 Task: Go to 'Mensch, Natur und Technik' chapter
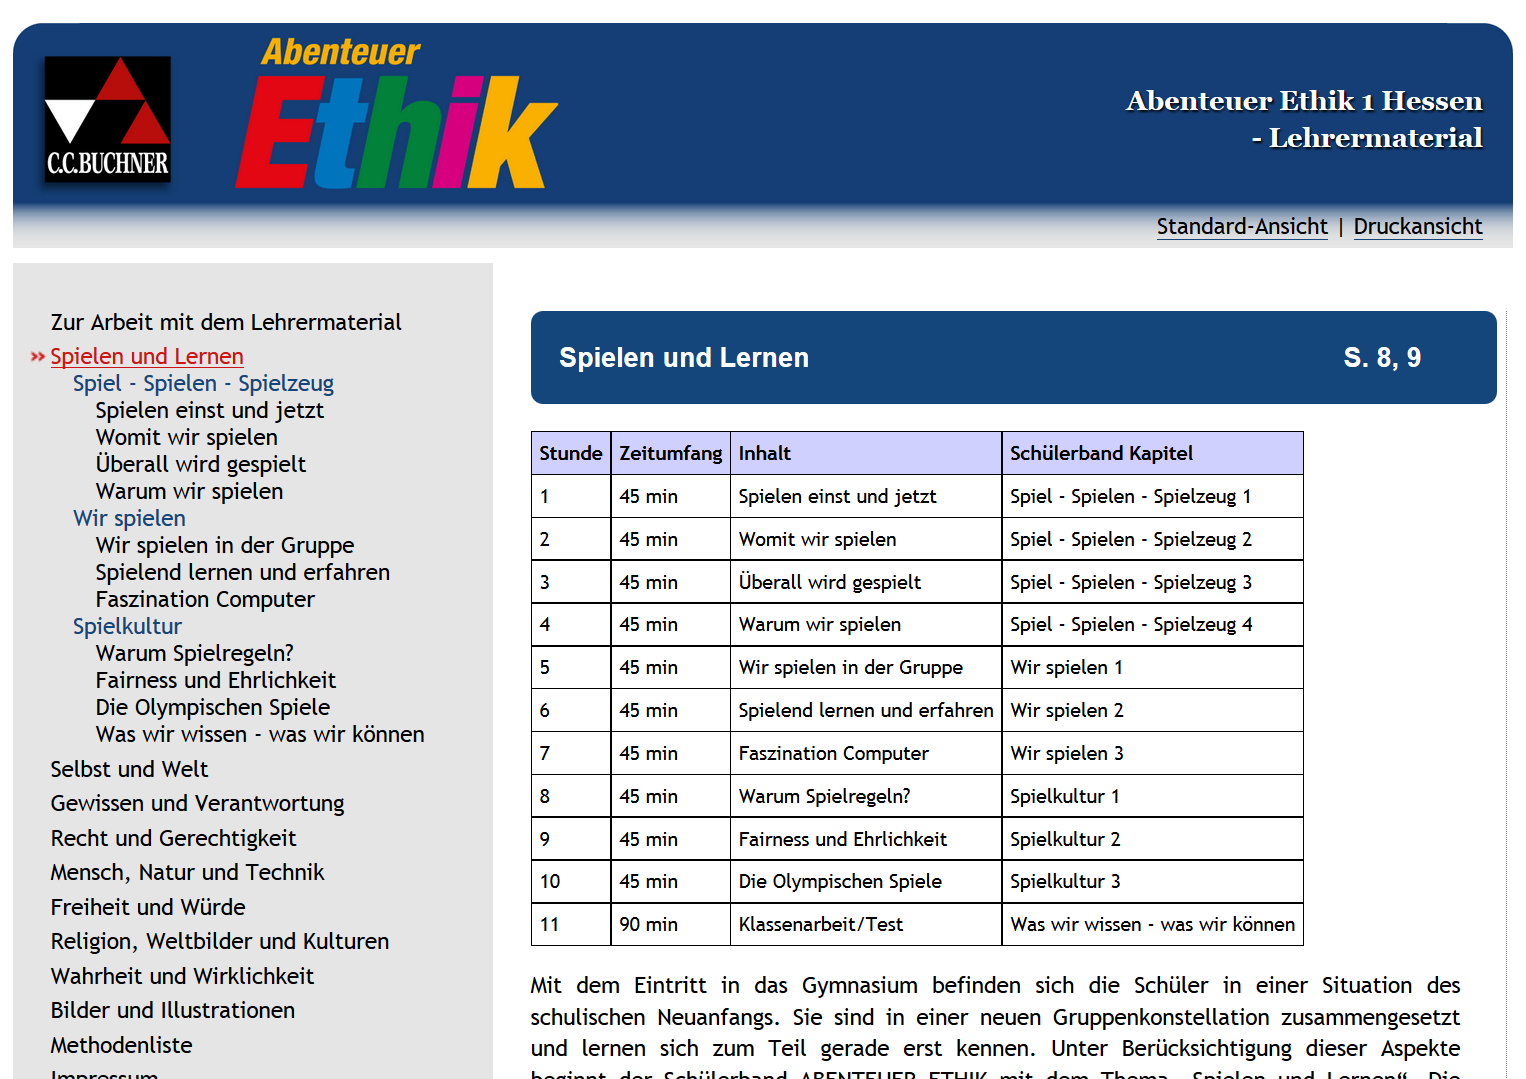[x=187, y=872]
